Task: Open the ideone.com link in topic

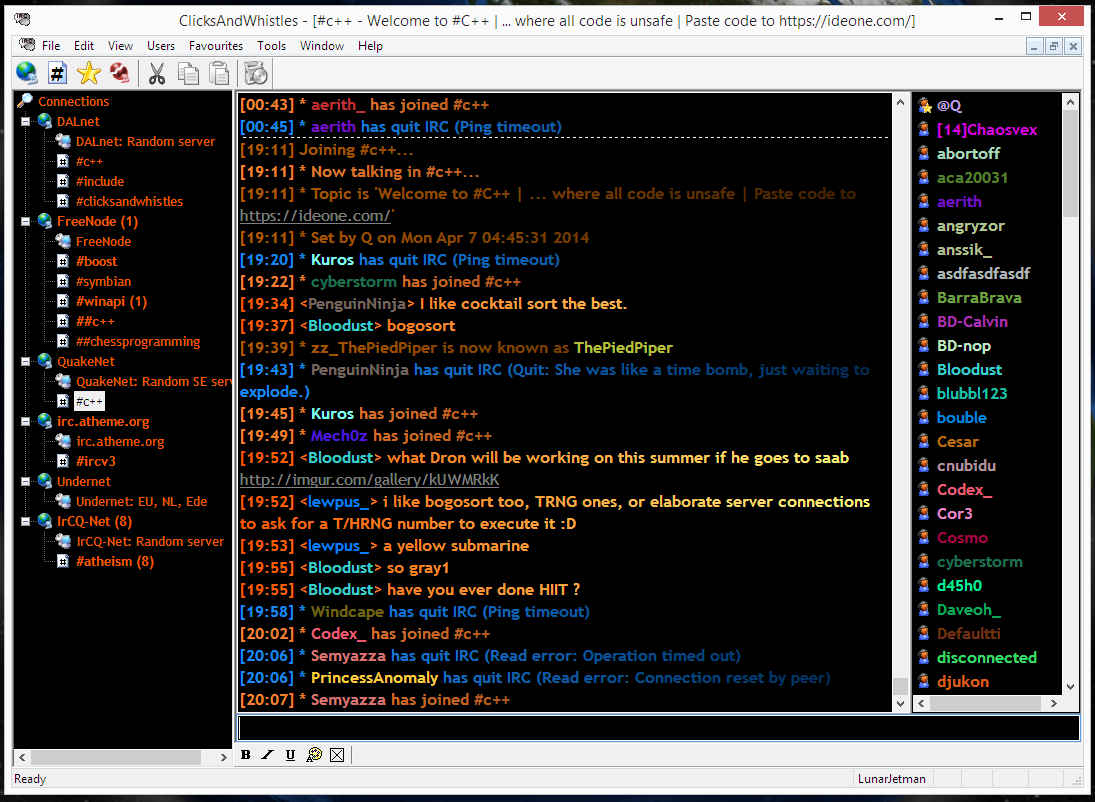Action: point(315,216)
